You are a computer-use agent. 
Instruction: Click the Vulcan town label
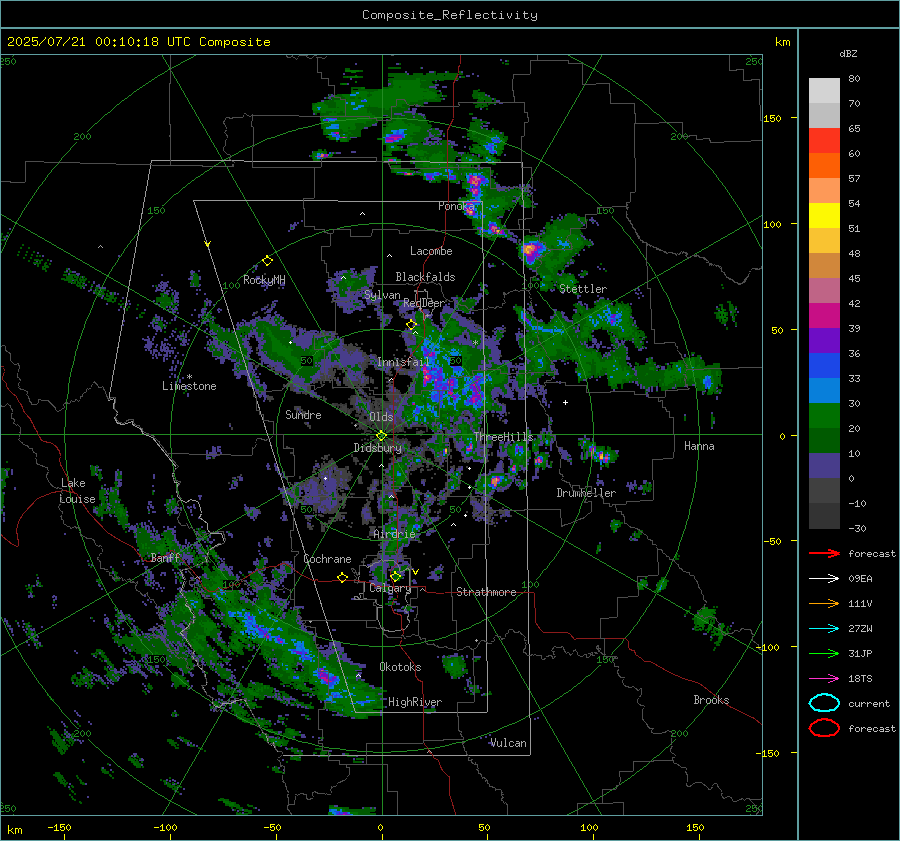click(x=508, y=743)
